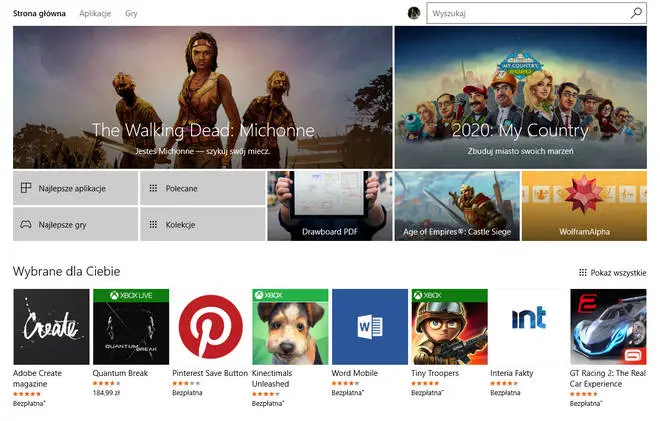Click the Najlepsze aplikacje tiles icon
Screen dimensions: 660x421
pyautogui.click(x=26, y=188)
